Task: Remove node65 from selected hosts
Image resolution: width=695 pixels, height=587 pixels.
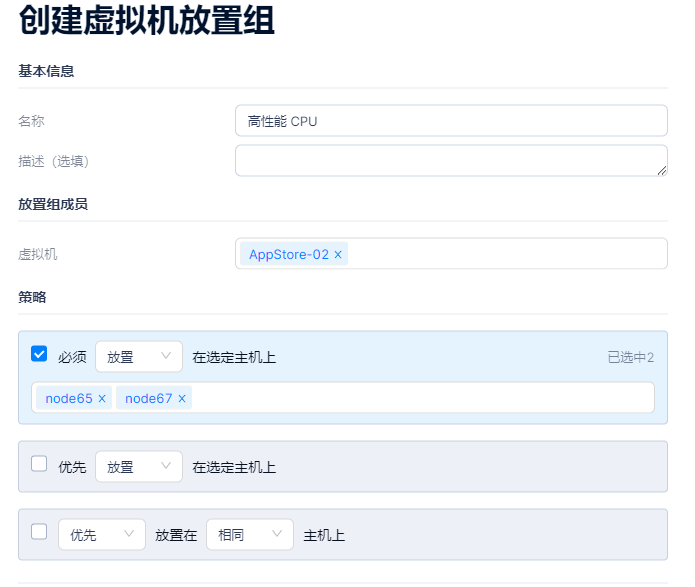Action: (x=102, y=399)
